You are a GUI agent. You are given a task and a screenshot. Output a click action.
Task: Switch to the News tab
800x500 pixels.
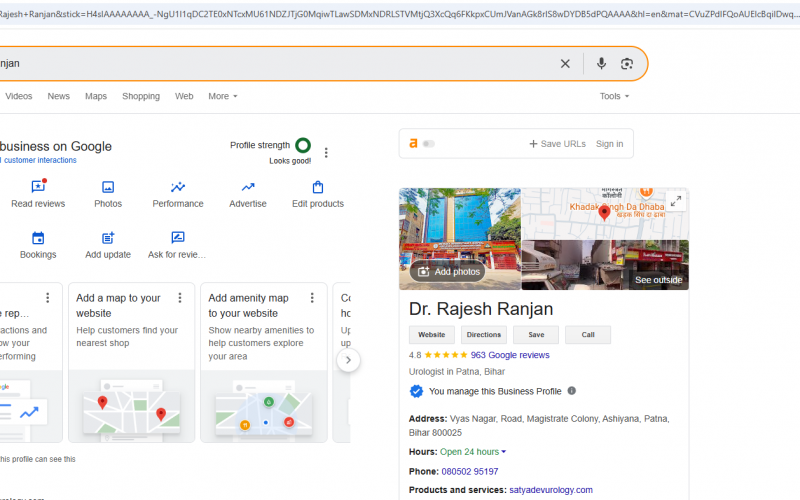[x=59, y=96]
